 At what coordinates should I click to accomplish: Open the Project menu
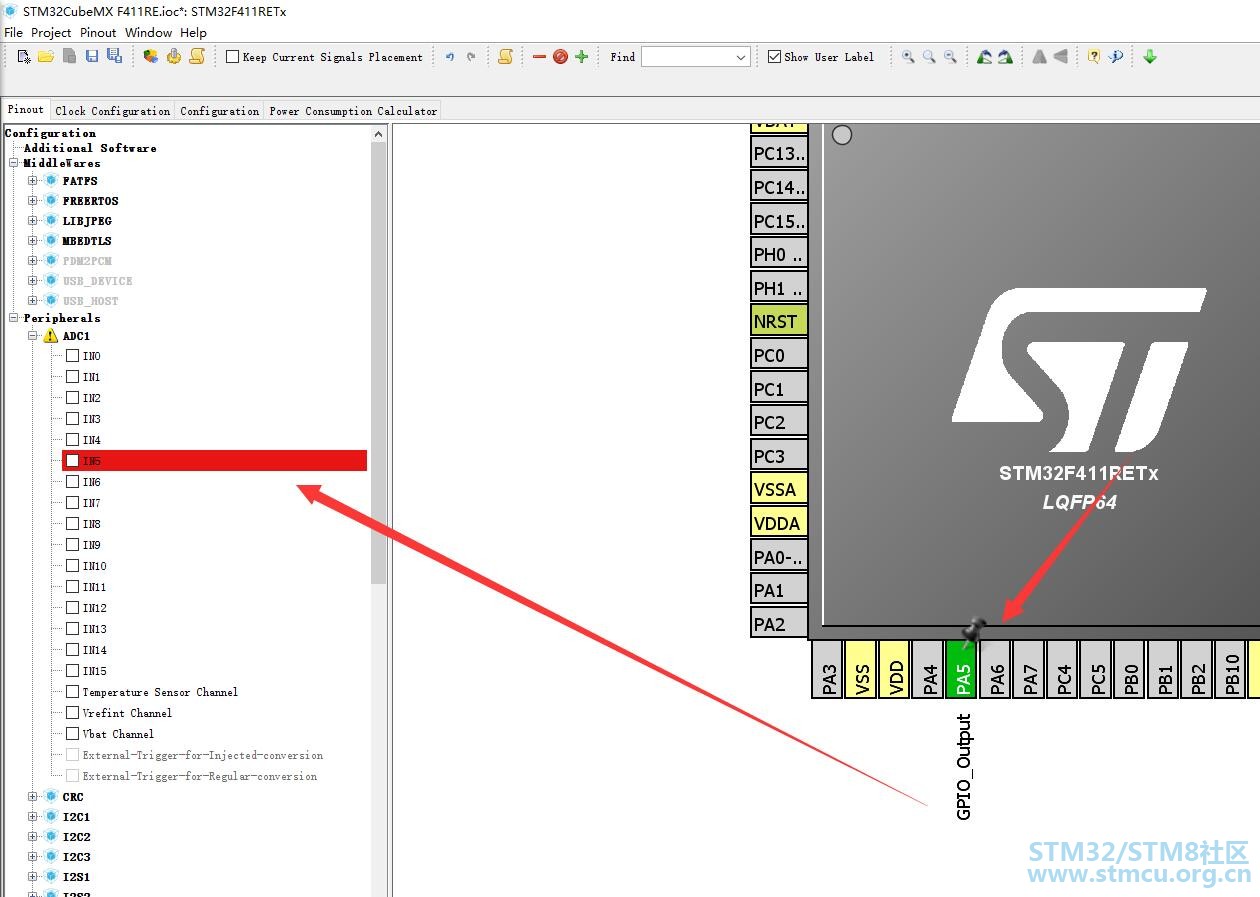point(51,32)
